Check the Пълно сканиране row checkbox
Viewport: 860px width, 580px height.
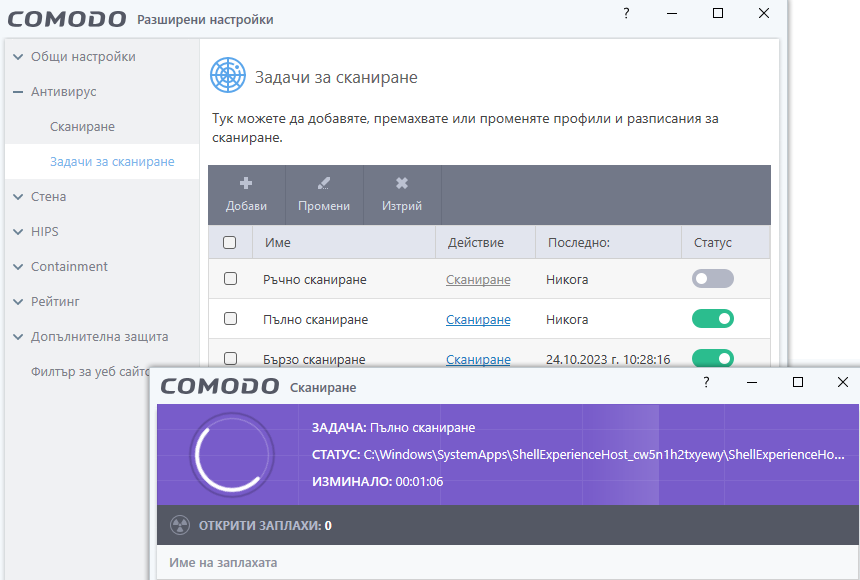230,319
